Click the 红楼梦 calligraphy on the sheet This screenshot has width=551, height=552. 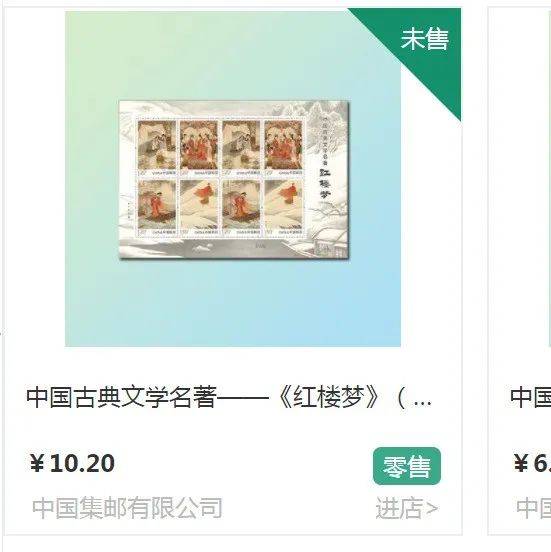click(324, 184)
